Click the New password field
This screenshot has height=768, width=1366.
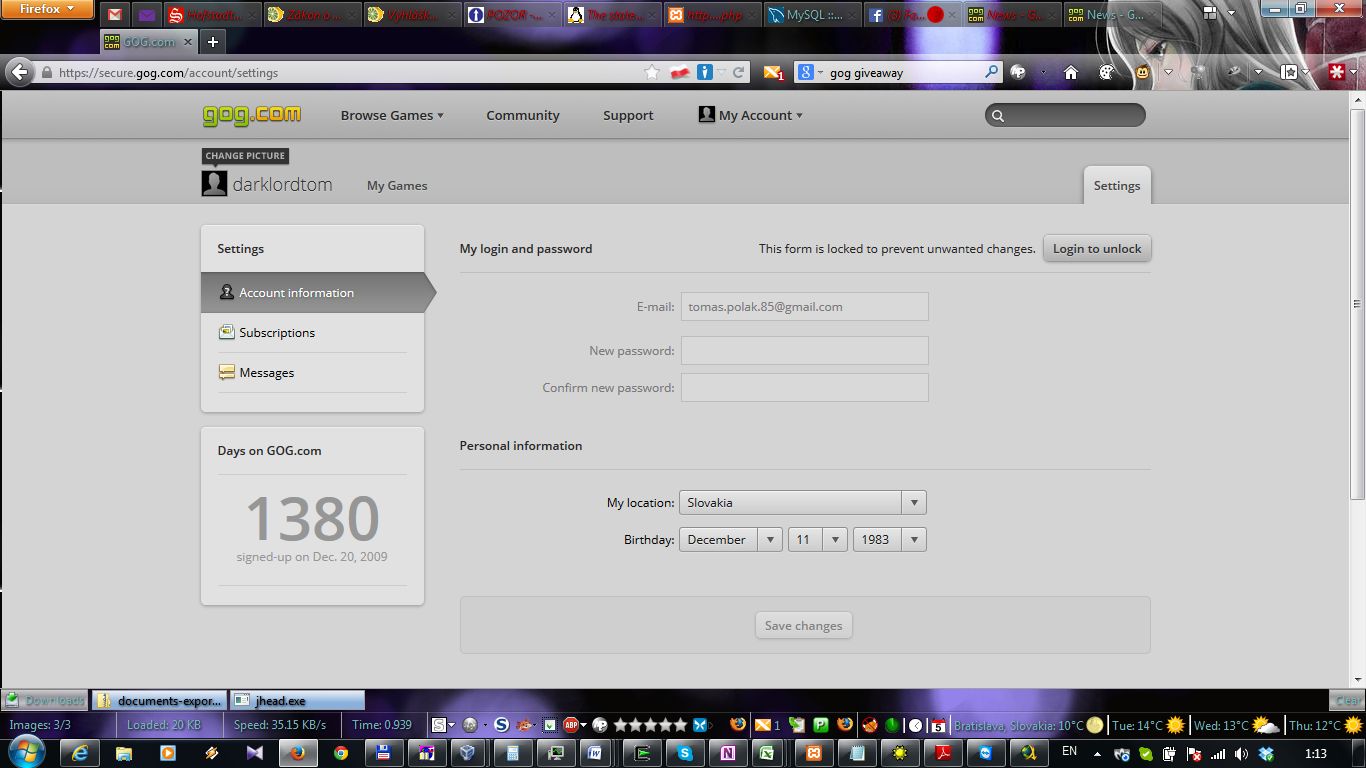click(x=805, y=350)
